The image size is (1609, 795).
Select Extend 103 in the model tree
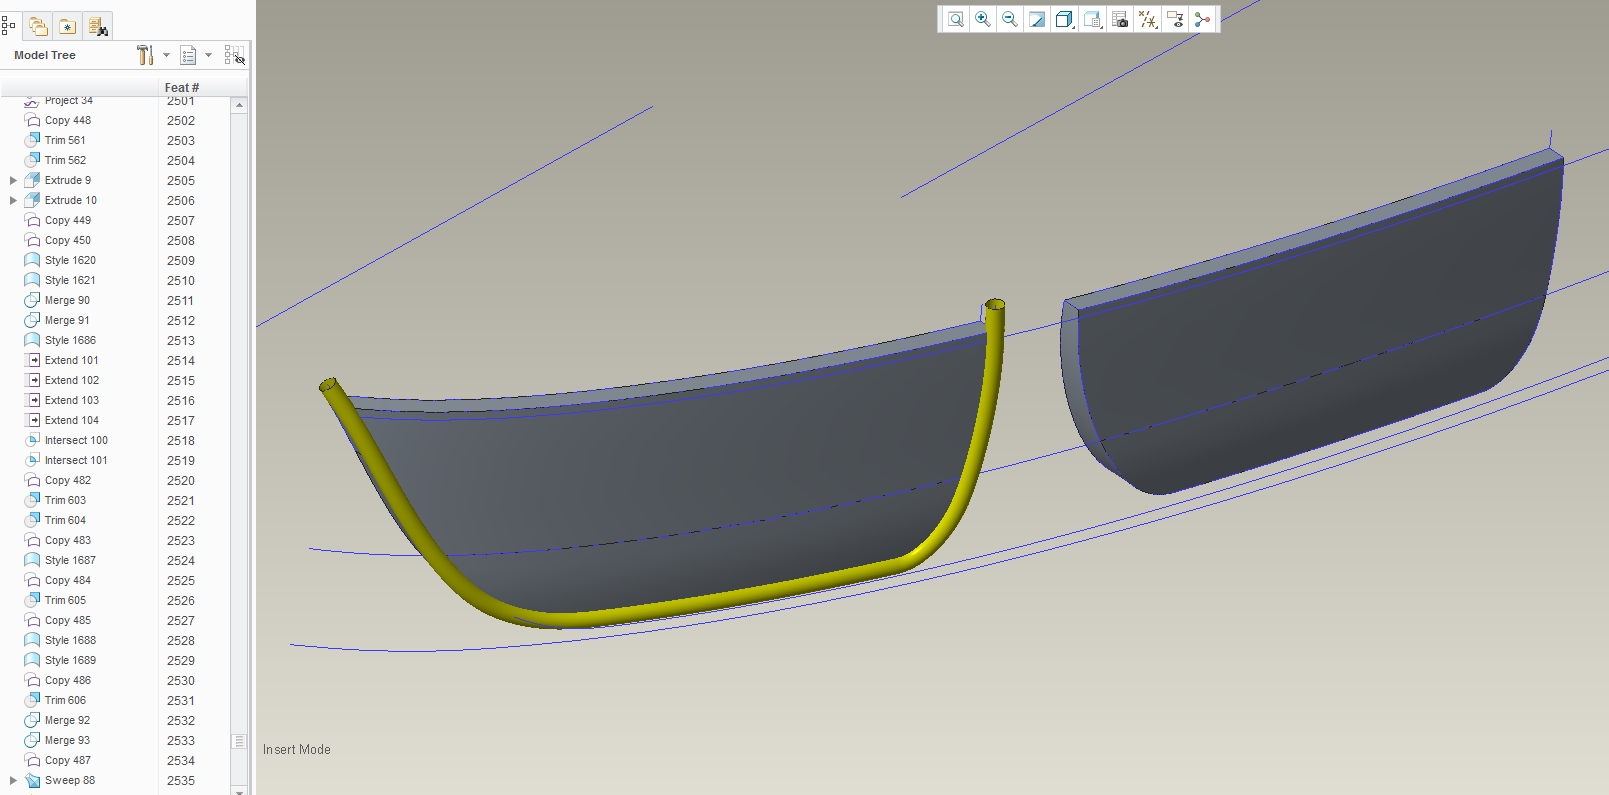72,400
